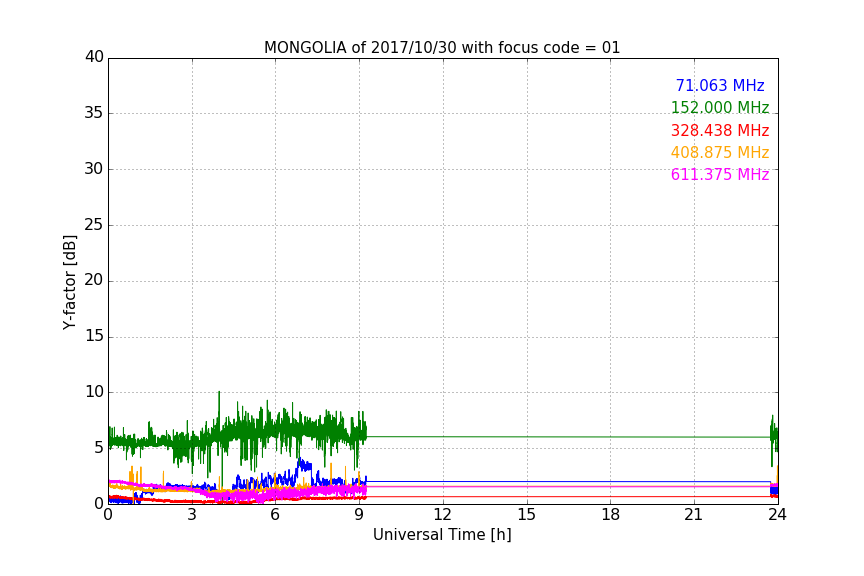The image size is (864, 576).
Task: Select the blue '71.063 MHz' legend label
Action: (x=720, y=85)
